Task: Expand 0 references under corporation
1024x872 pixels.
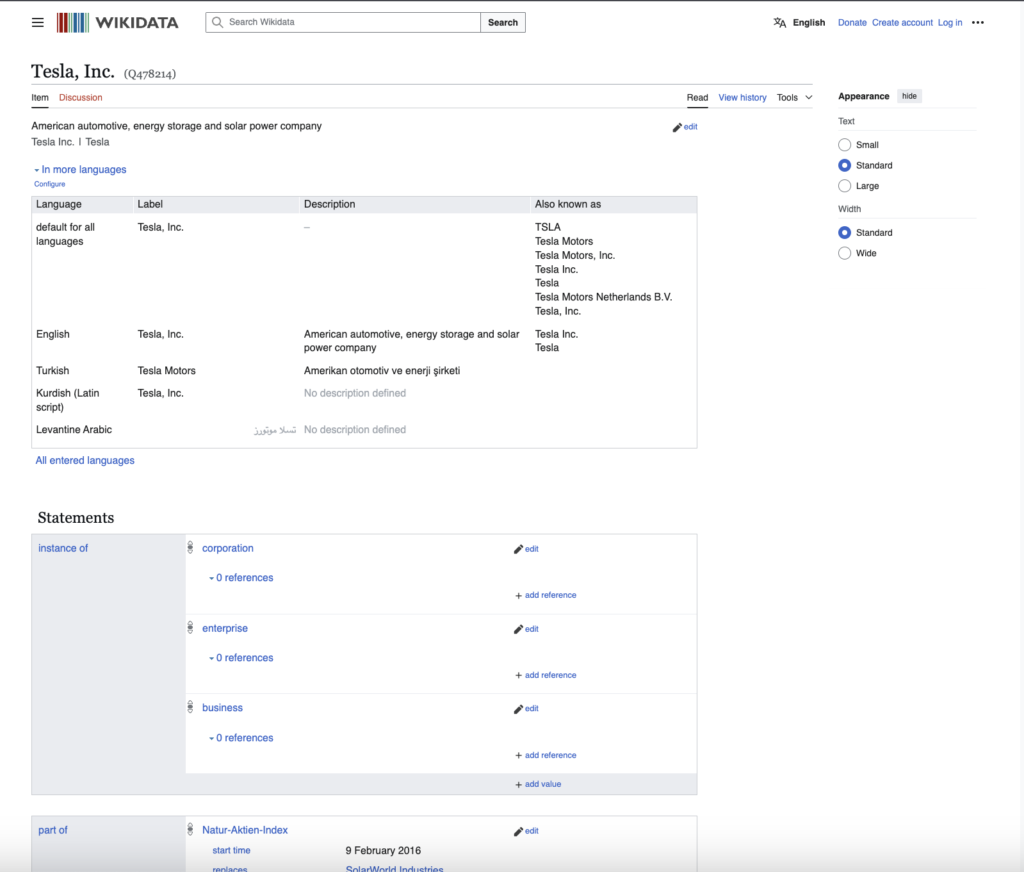Action: tap(241, 577)
